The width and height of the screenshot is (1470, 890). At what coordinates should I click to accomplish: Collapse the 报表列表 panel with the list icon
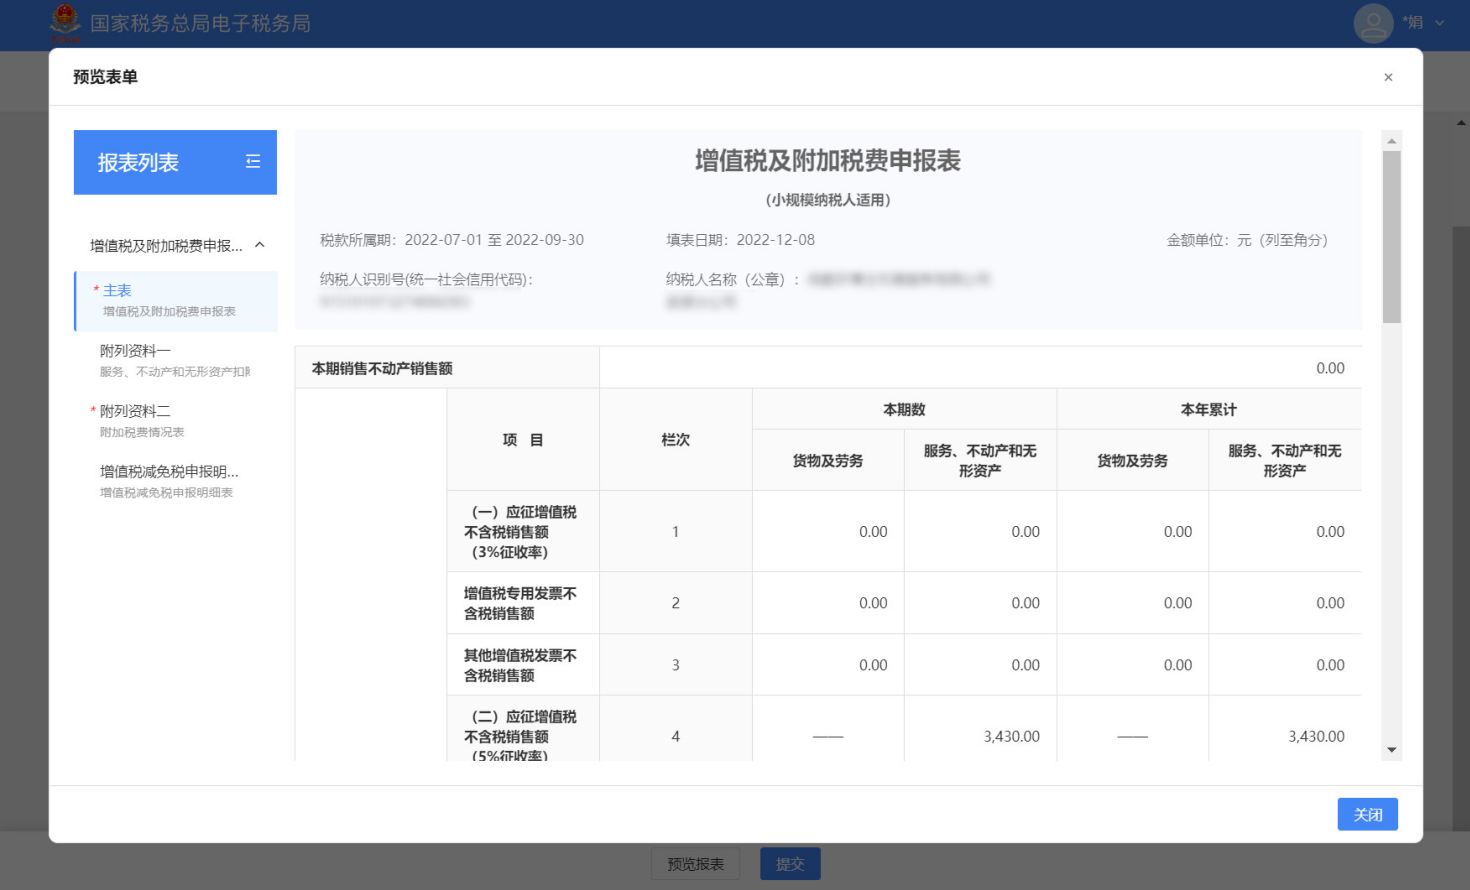[x=253, y=162]
